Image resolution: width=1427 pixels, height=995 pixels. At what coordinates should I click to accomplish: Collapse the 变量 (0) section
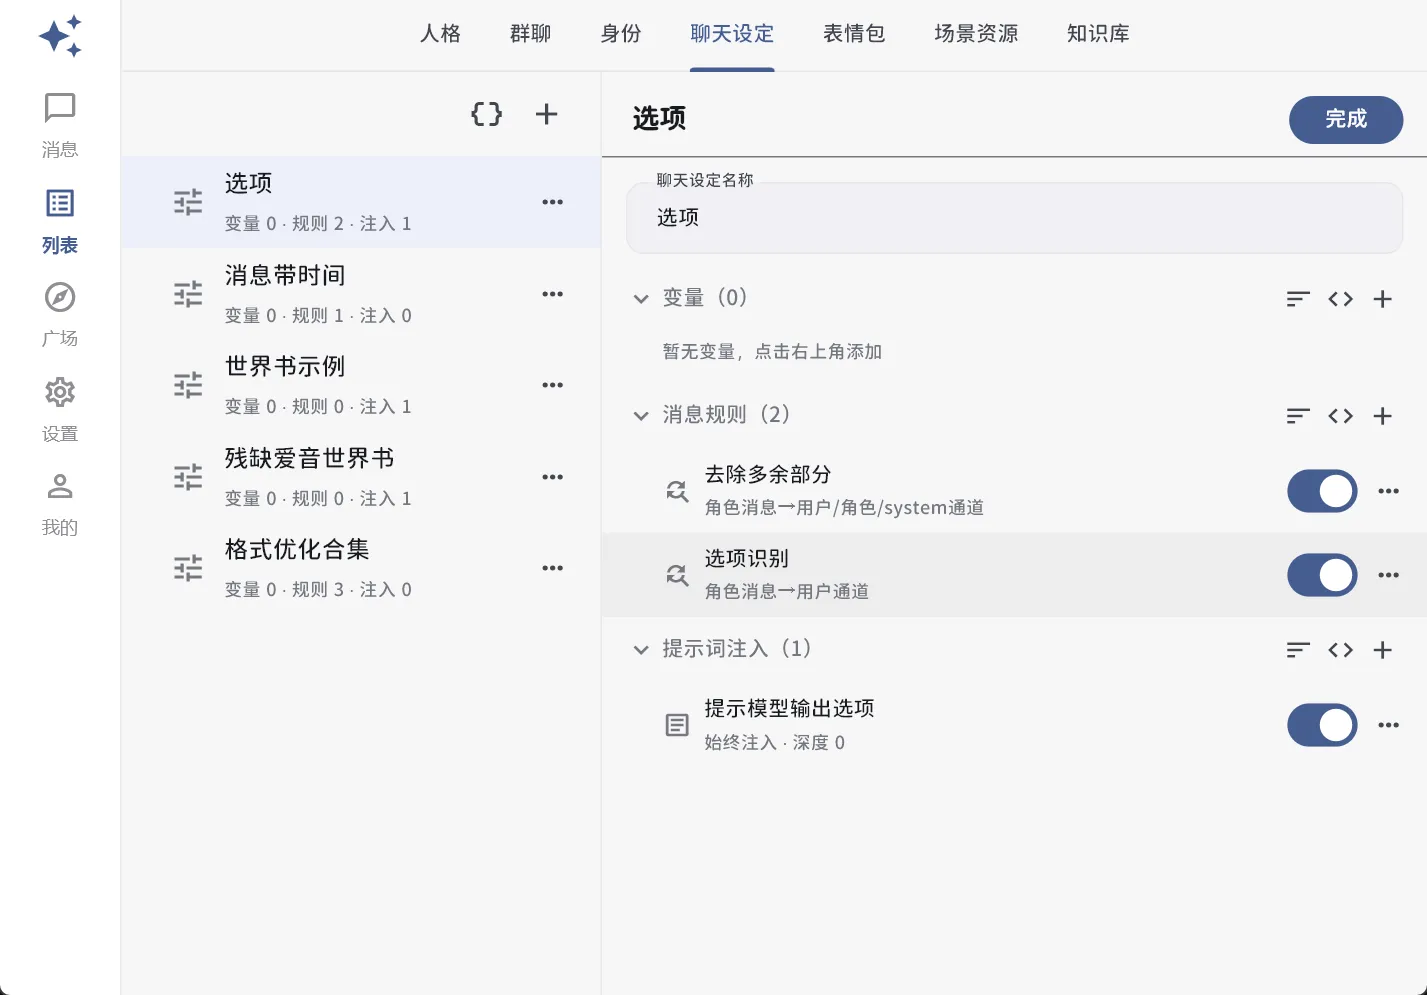pos(641,299)
